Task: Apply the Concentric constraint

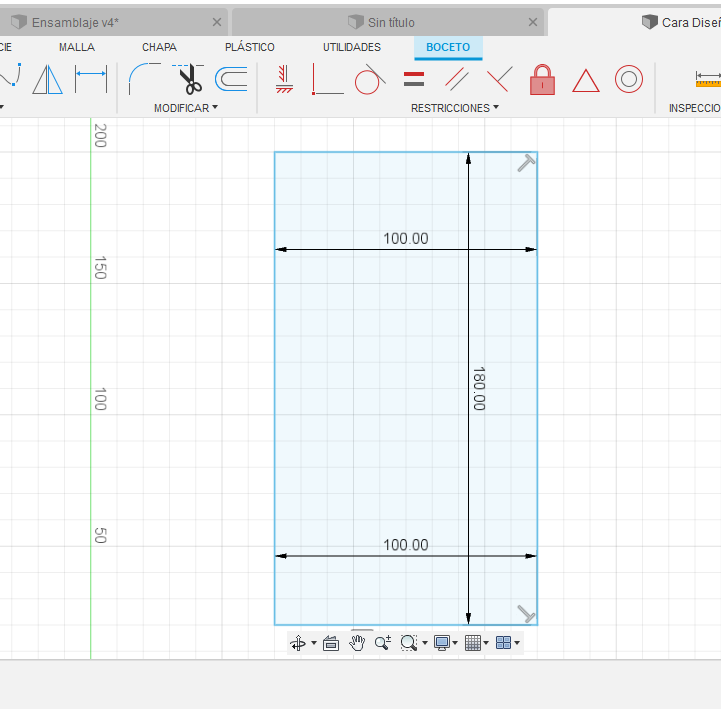Action: click(x=628, y=79)
